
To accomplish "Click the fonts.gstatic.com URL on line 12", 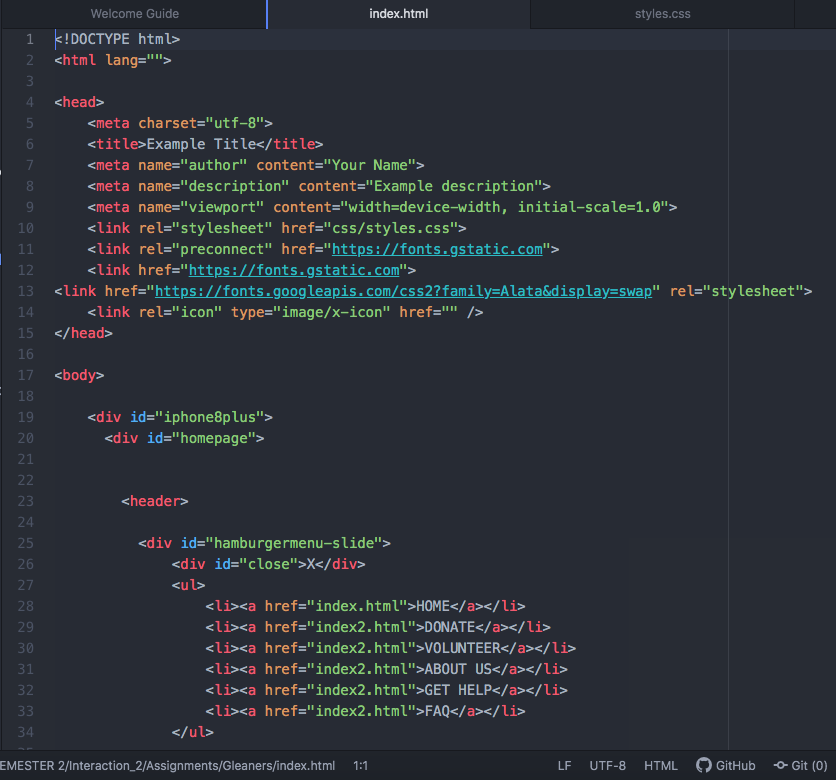I will click(x=294, y=270).
